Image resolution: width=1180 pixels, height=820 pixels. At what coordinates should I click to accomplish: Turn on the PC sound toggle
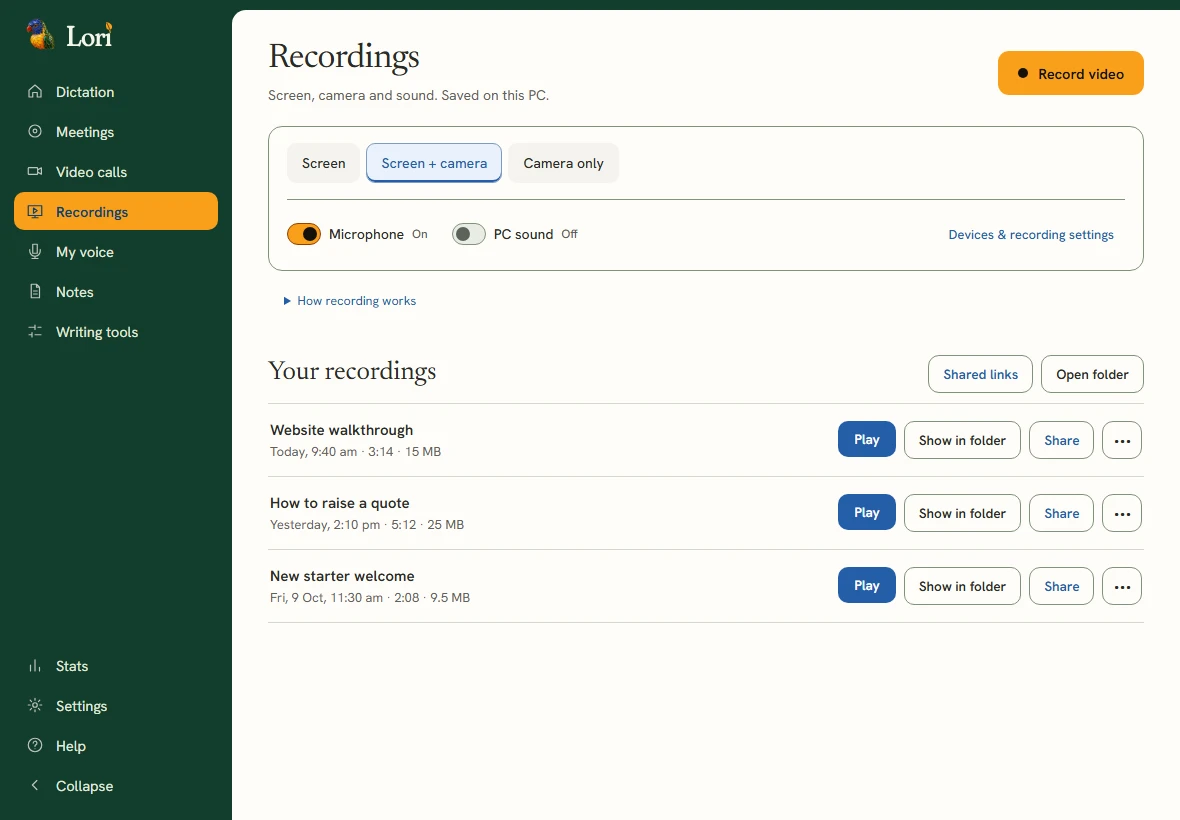468,234
